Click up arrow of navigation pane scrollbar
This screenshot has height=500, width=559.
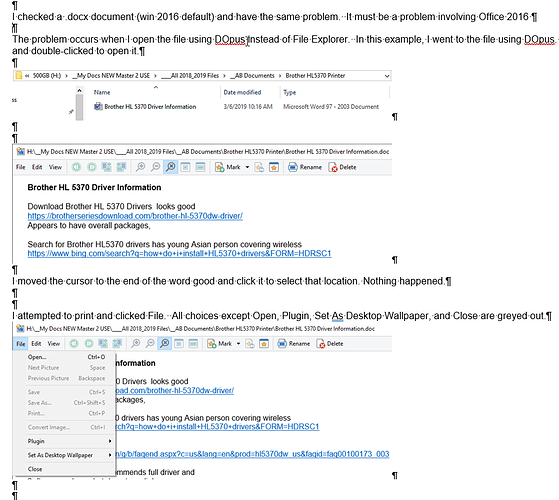(80, 91)
